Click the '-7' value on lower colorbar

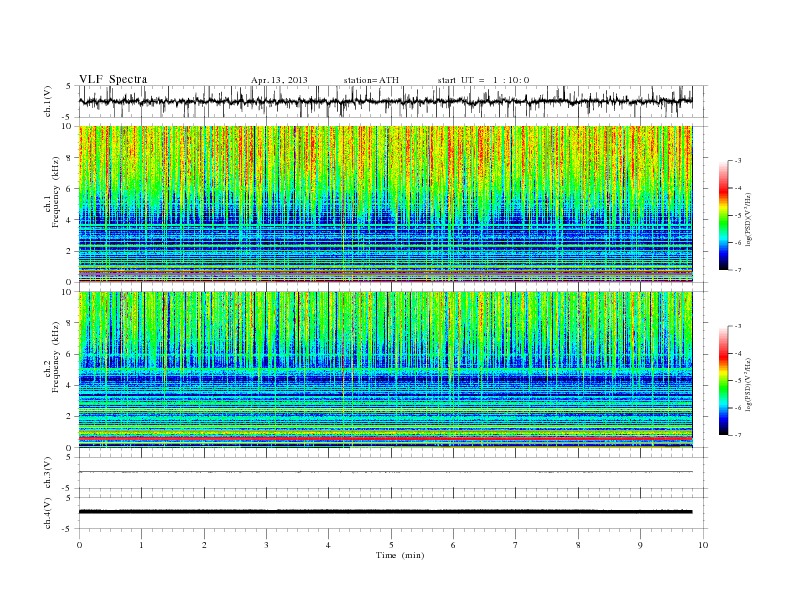[738, 435]
